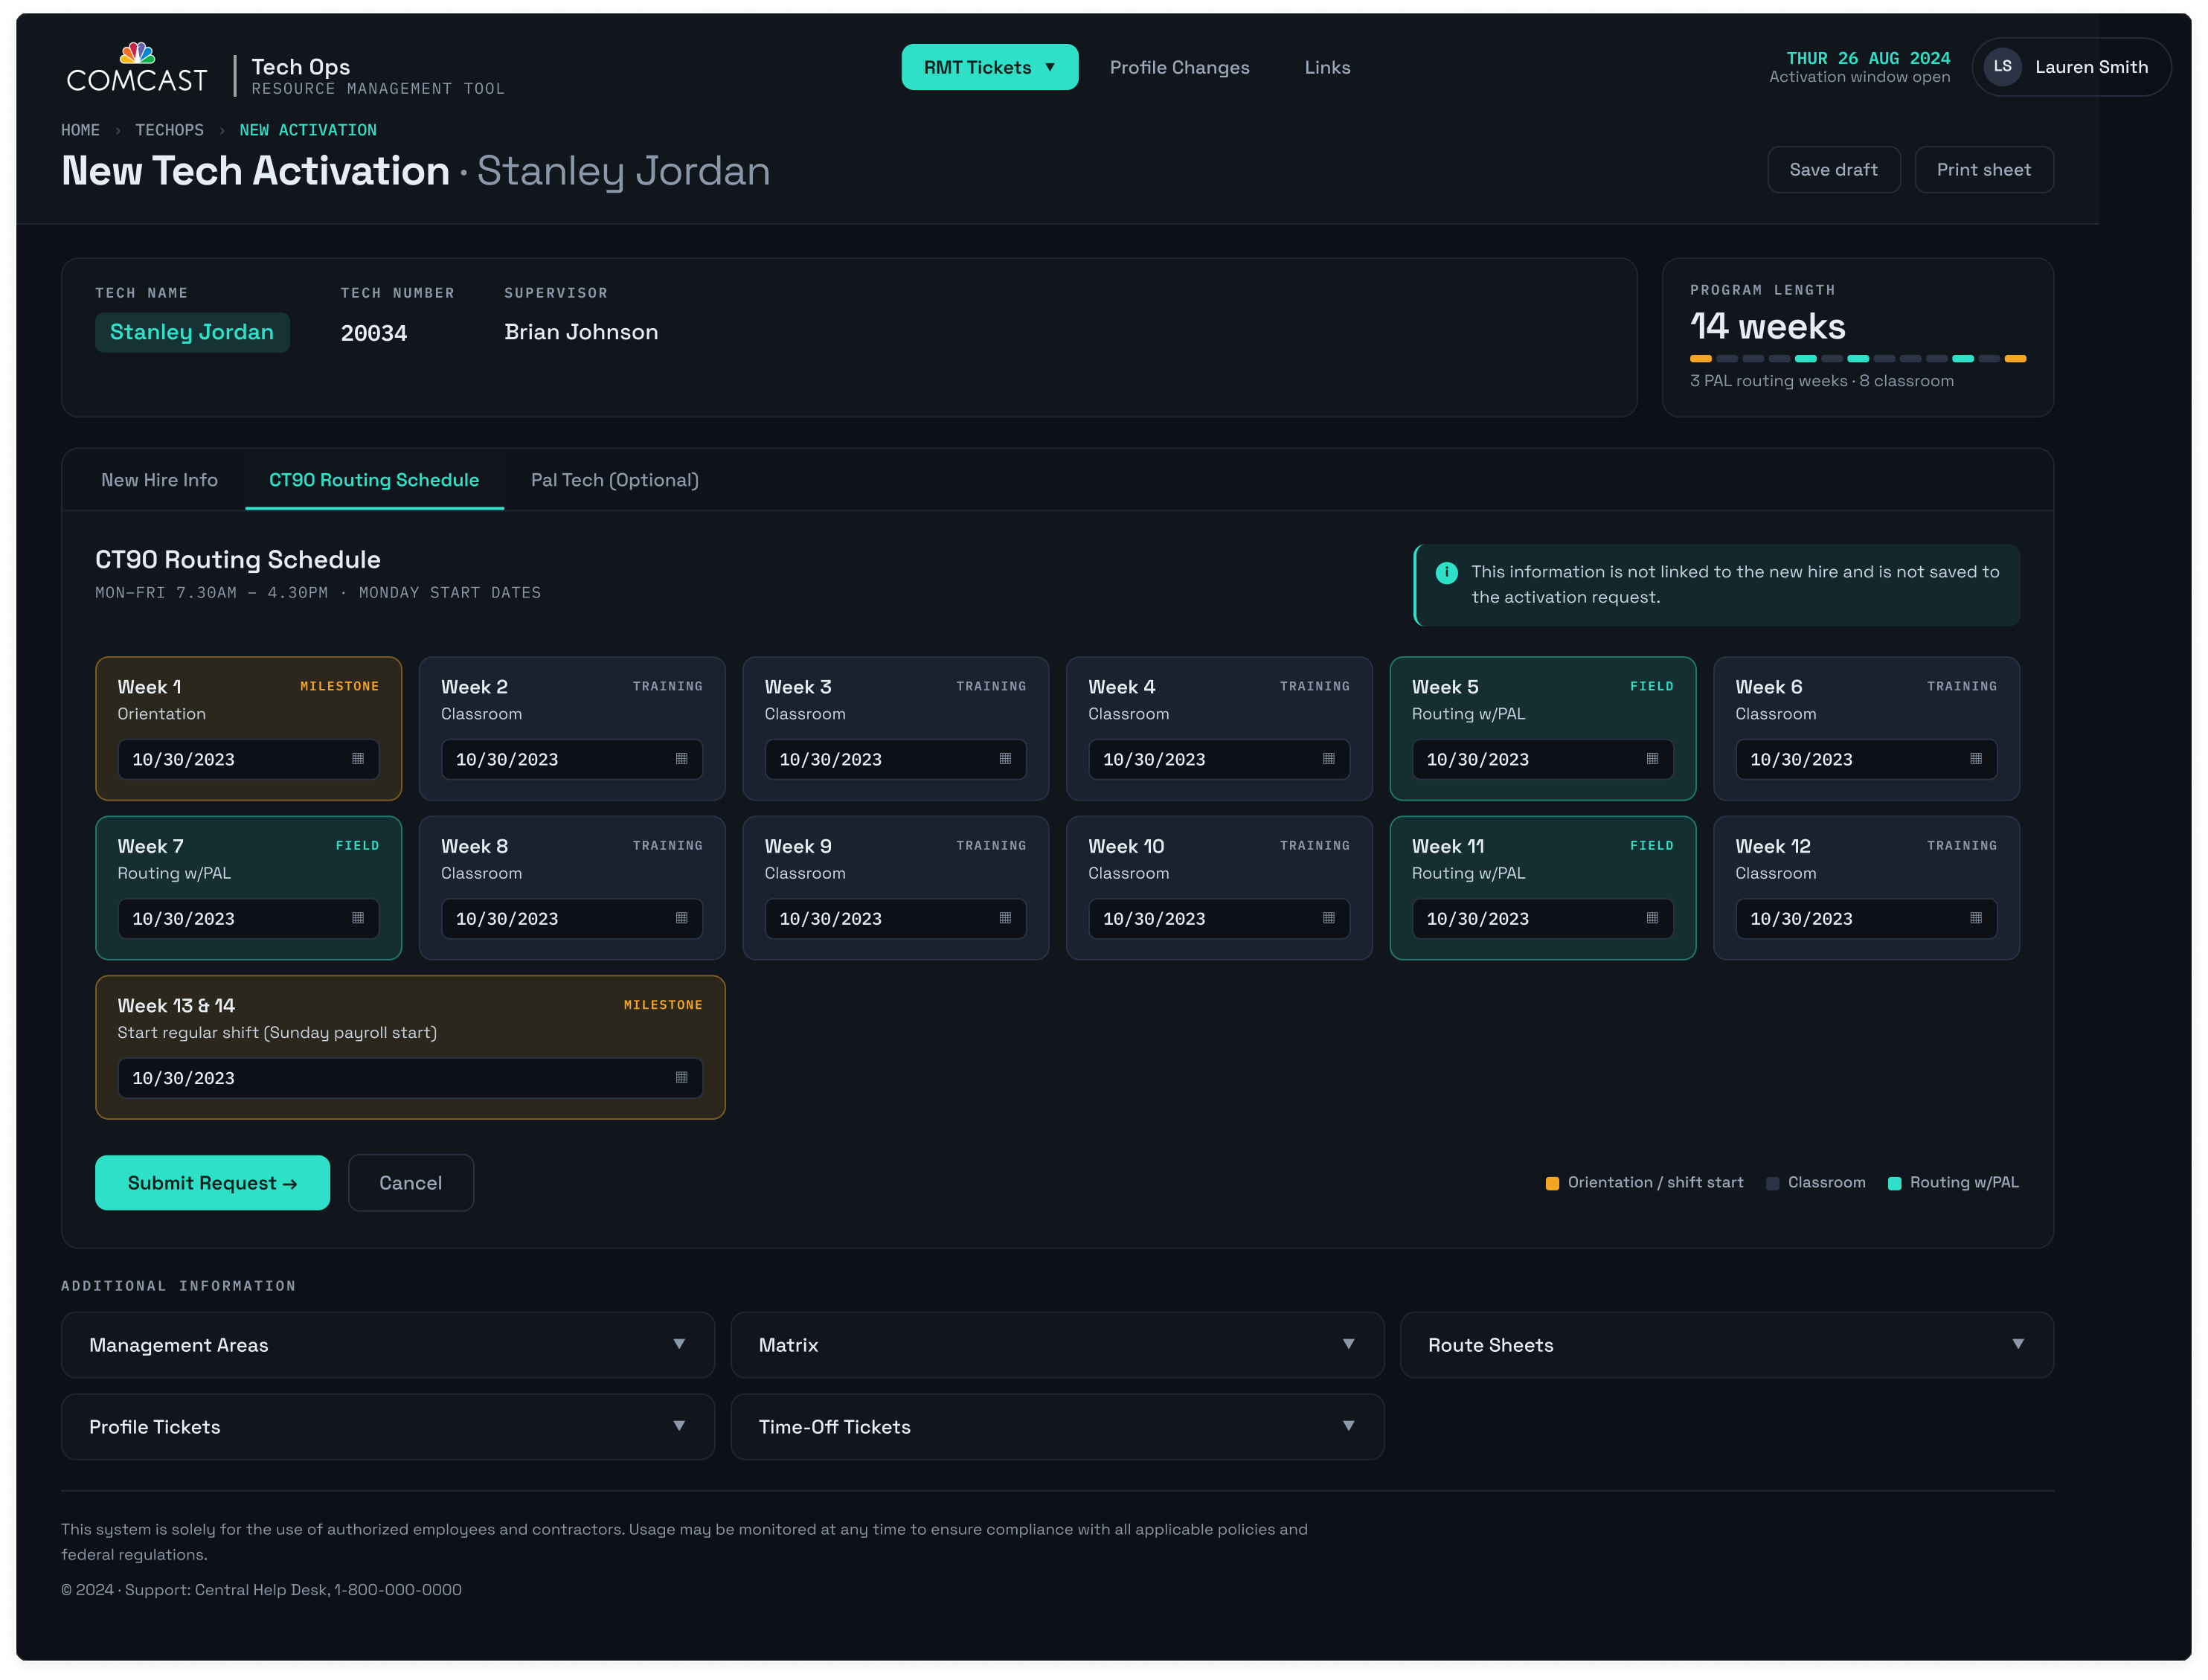Click Save draft button
This screenshot has width=2208, height=1680.
pyautogui.click(x=1833, y=170)
